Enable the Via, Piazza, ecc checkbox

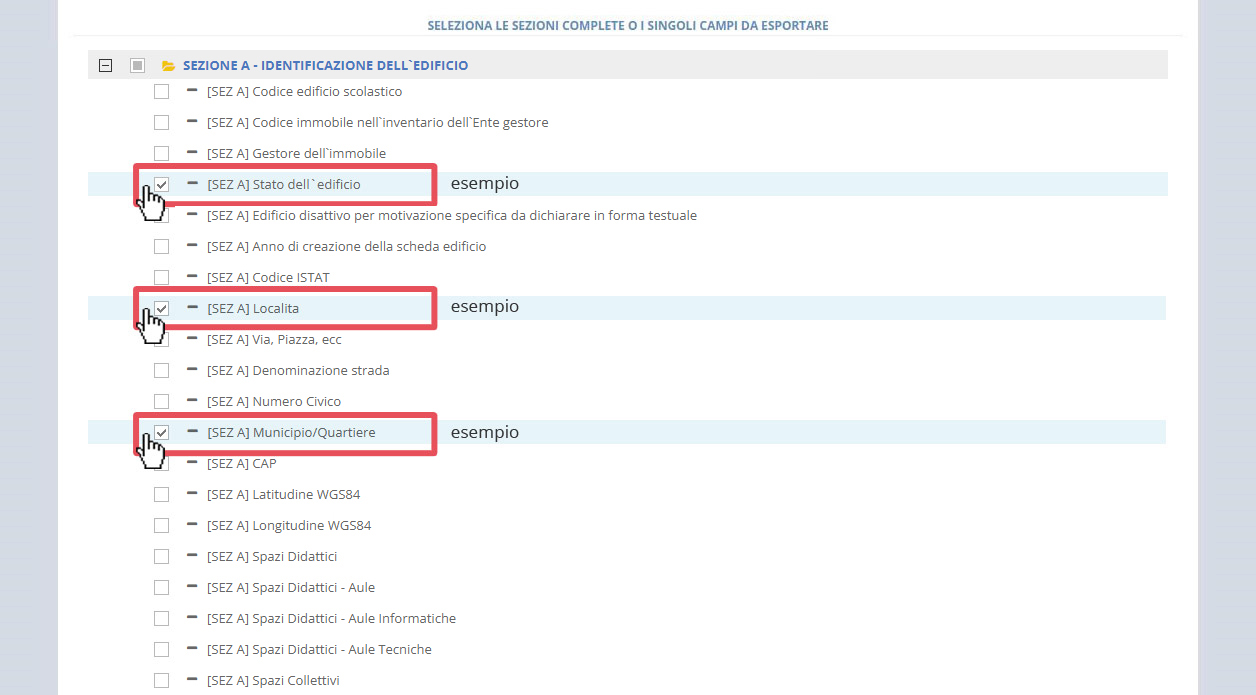point(161,339)
